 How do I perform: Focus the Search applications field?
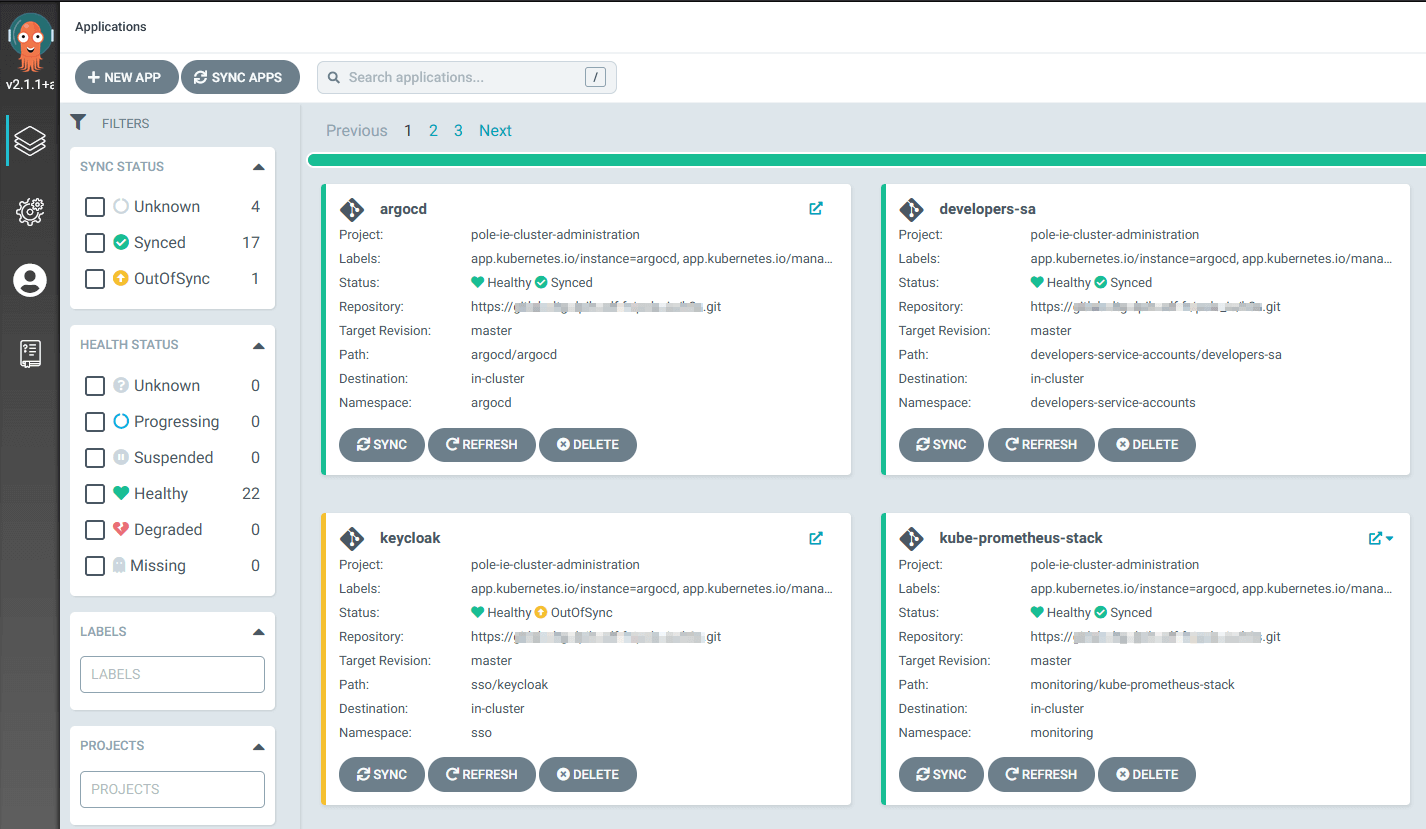pyautogui.click(x=467, y=77)
